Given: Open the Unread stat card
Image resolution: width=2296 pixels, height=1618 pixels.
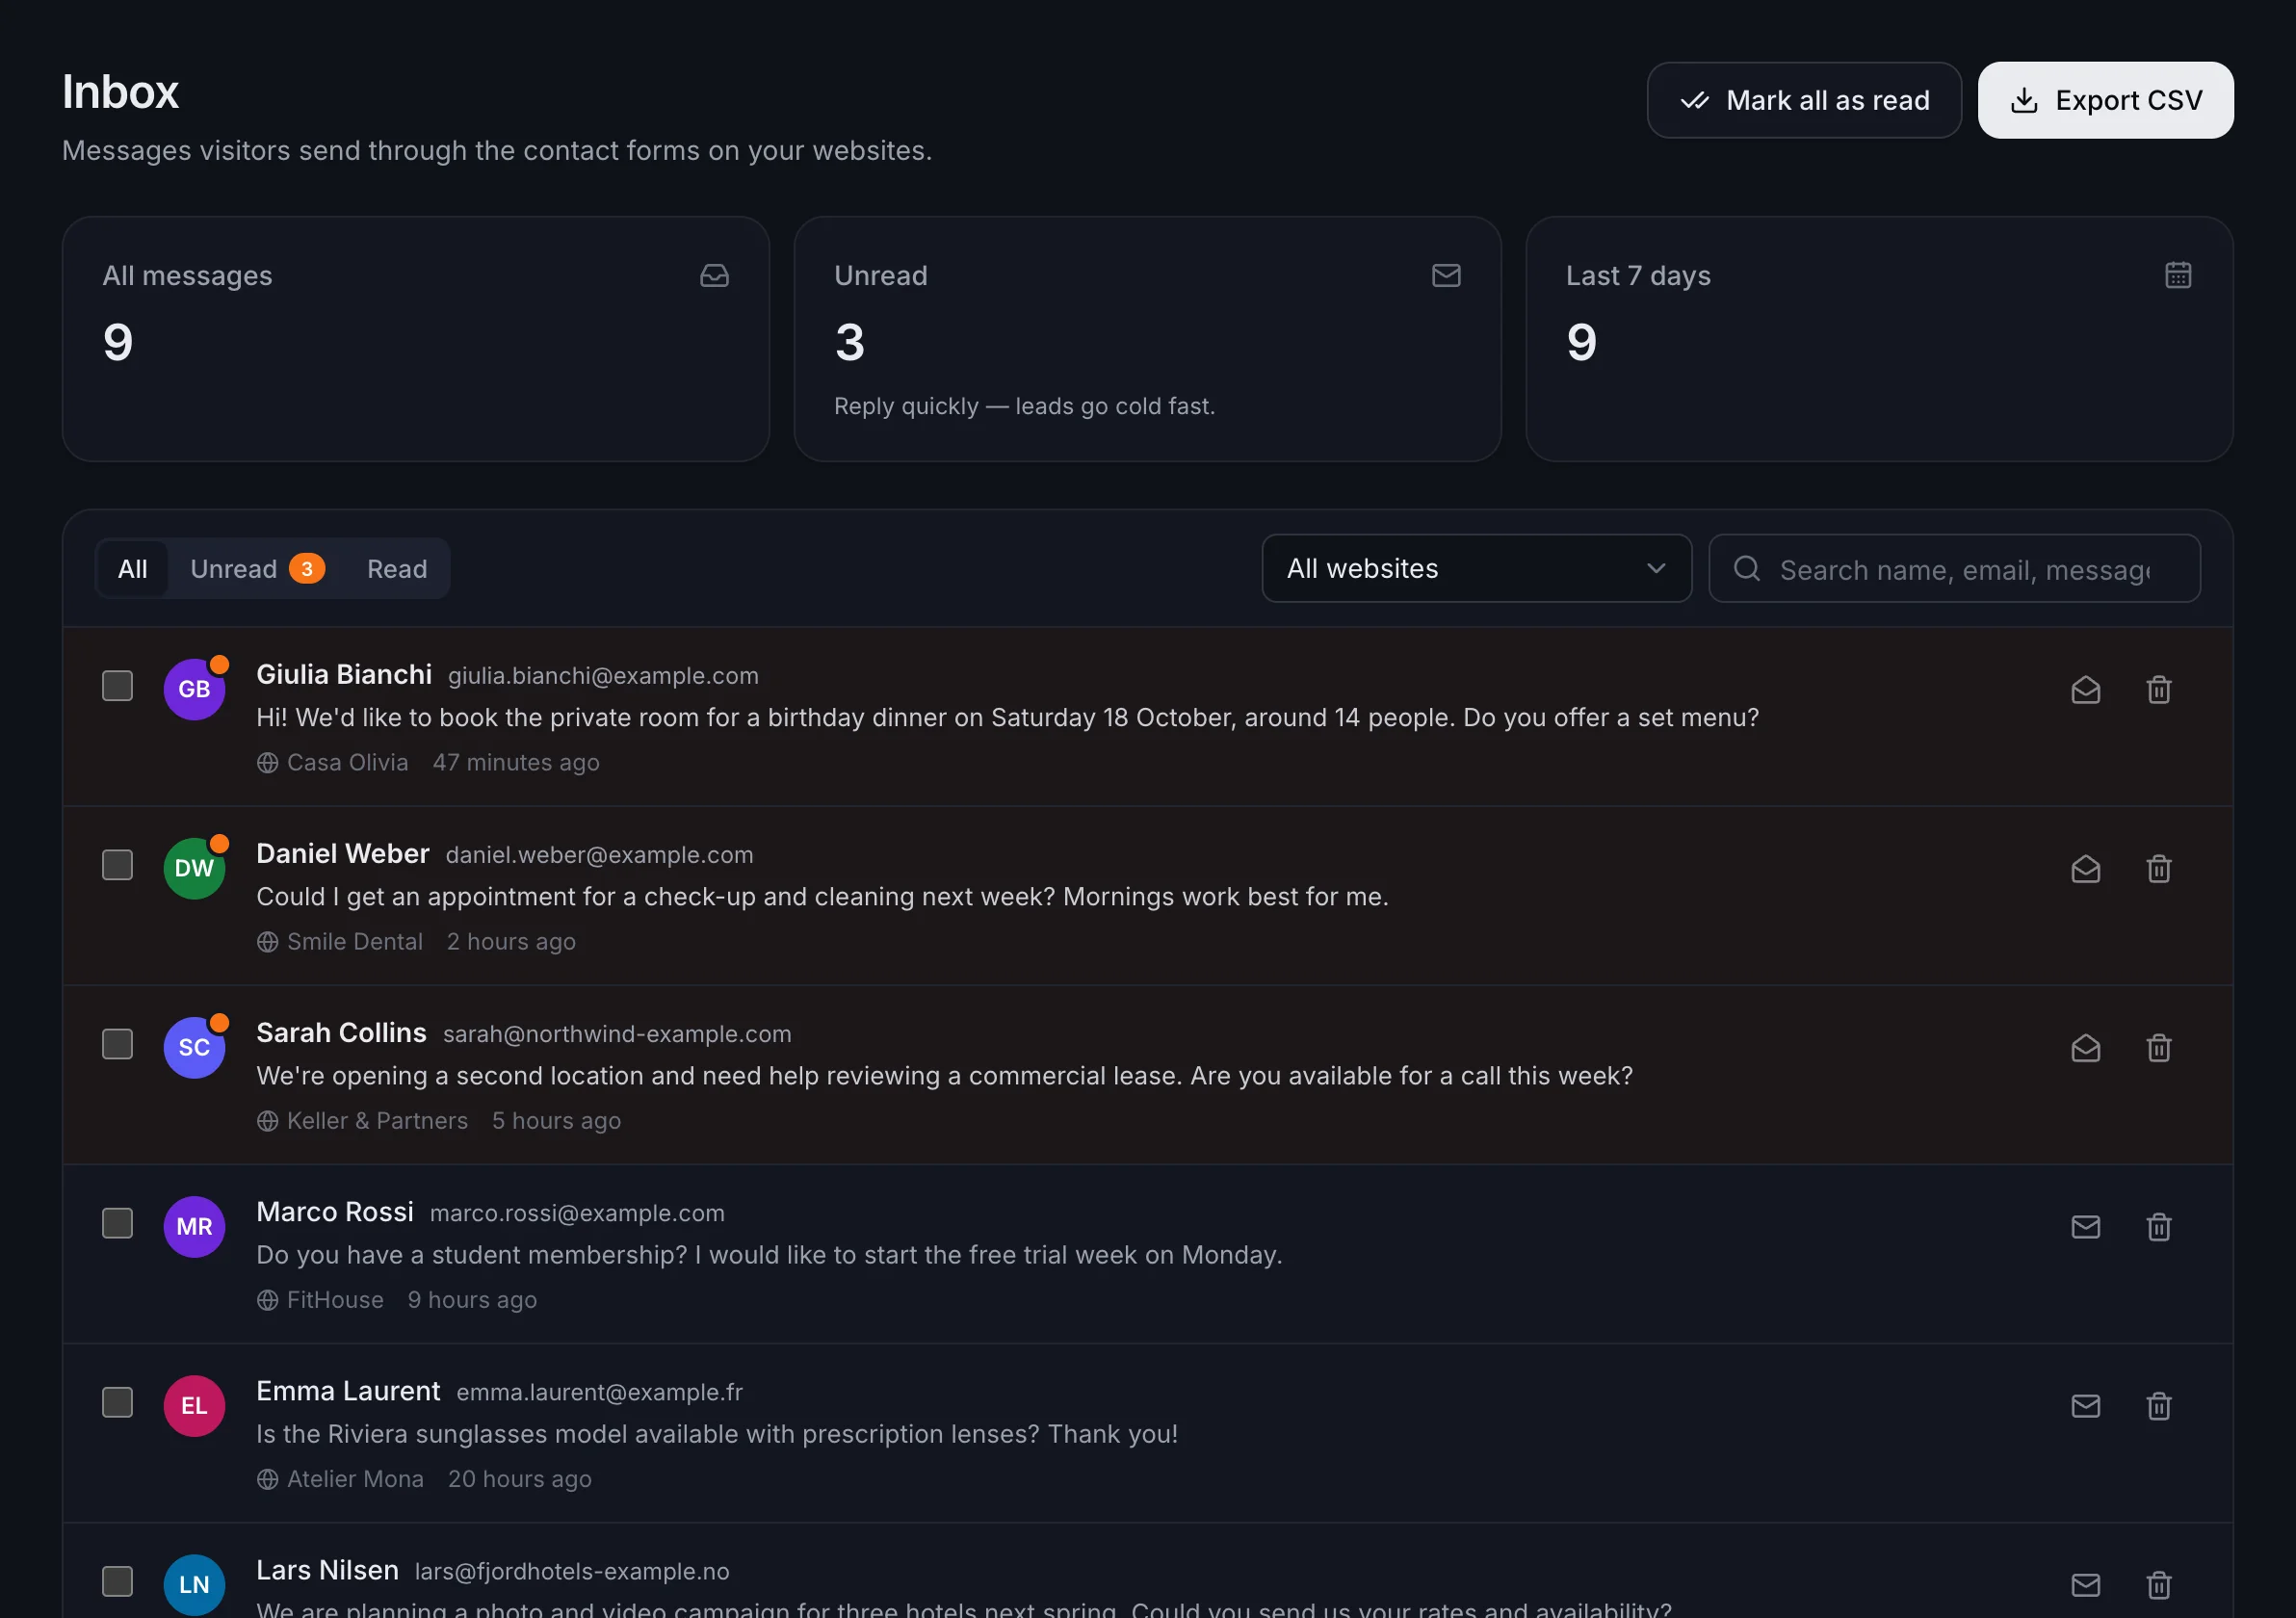Looking at the screenshot, I should coord(1147,339).
